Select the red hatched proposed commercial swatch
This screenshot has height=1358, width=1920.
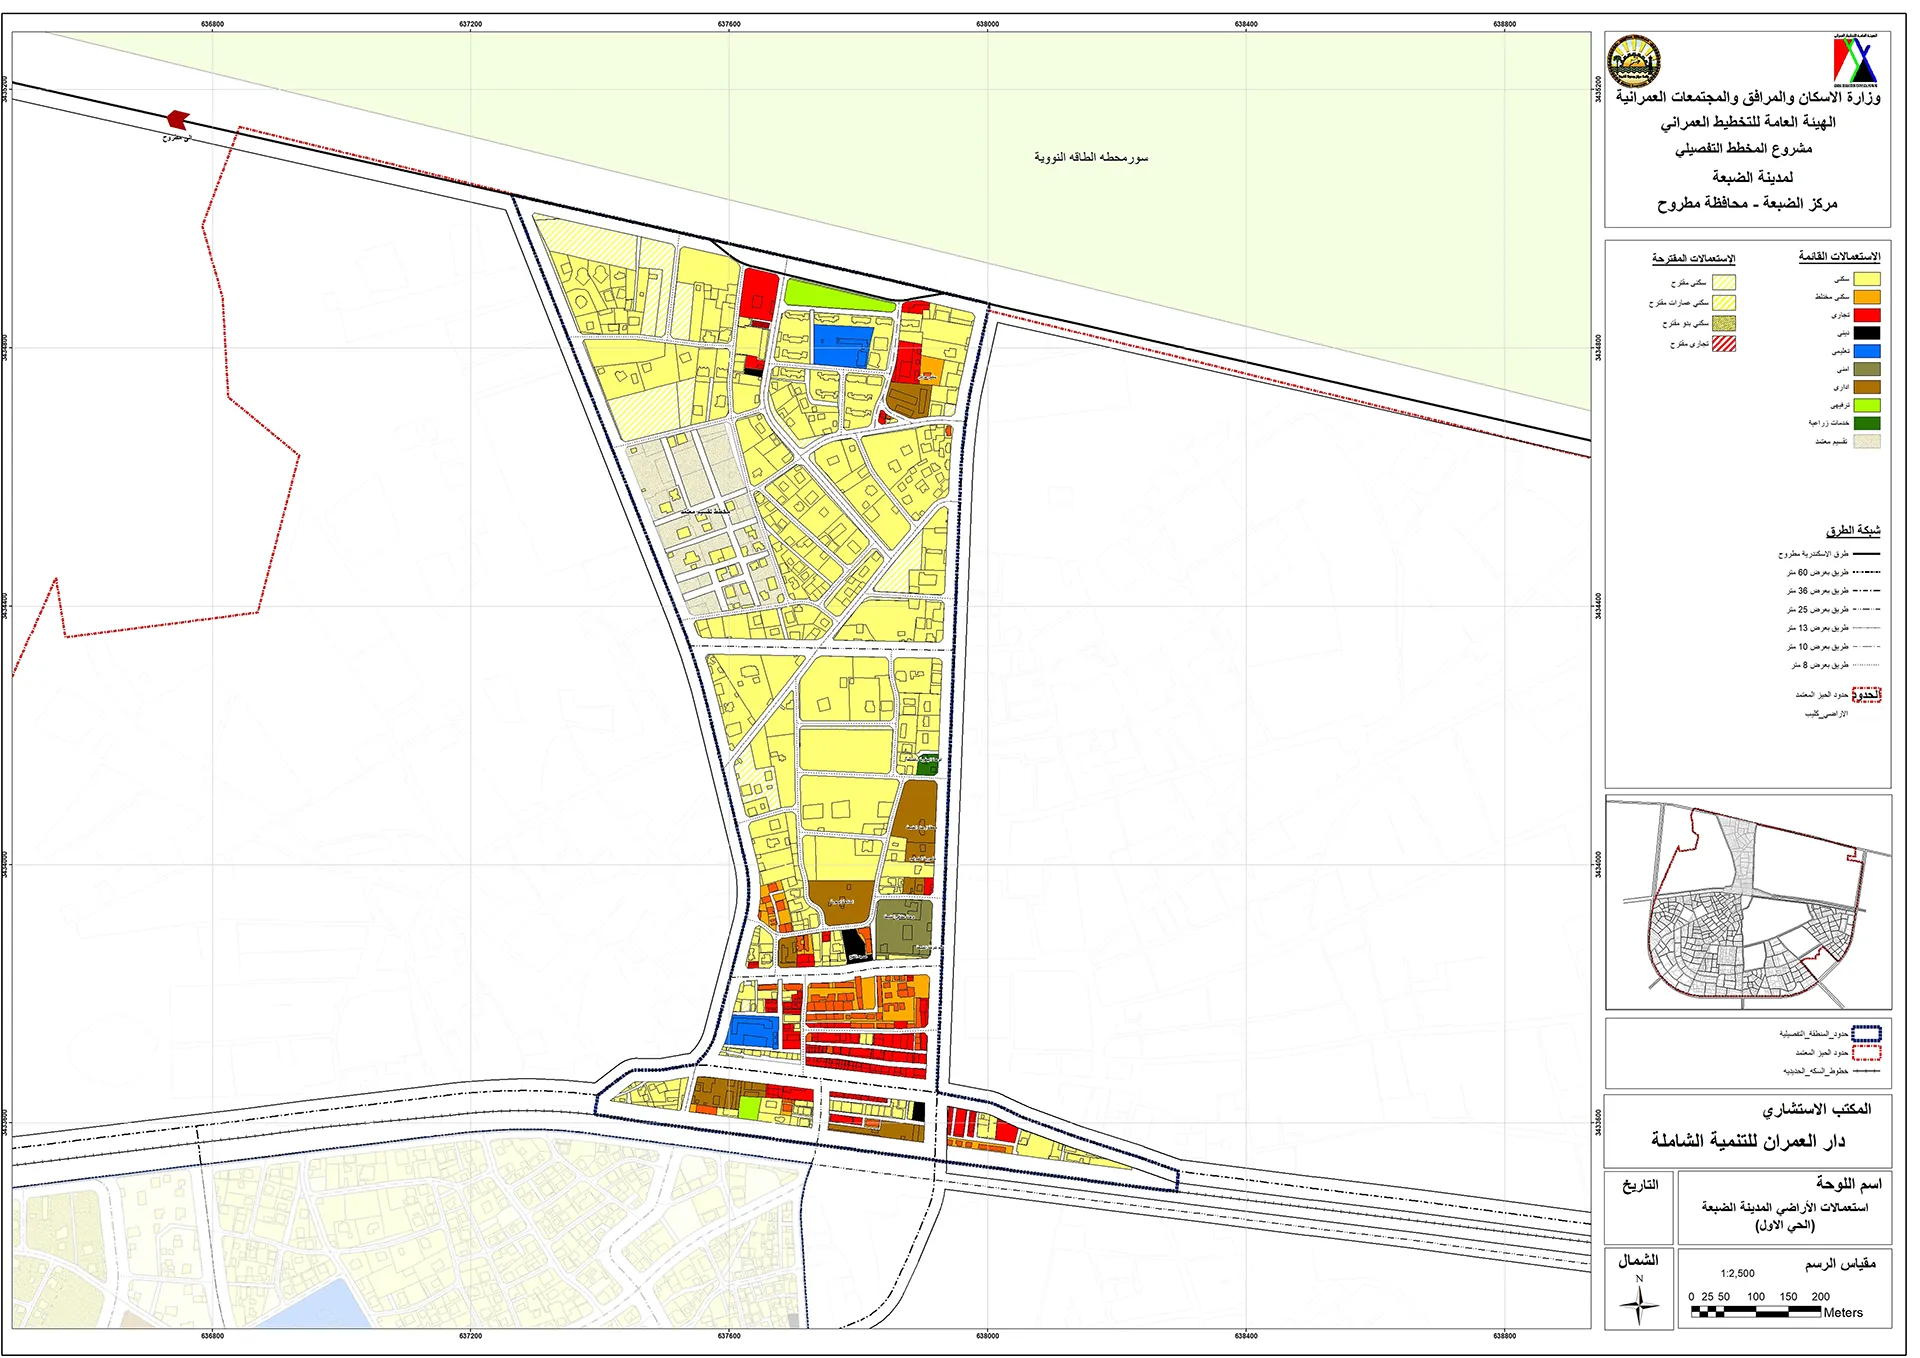pyautogui.click(x=1723, y=344)
